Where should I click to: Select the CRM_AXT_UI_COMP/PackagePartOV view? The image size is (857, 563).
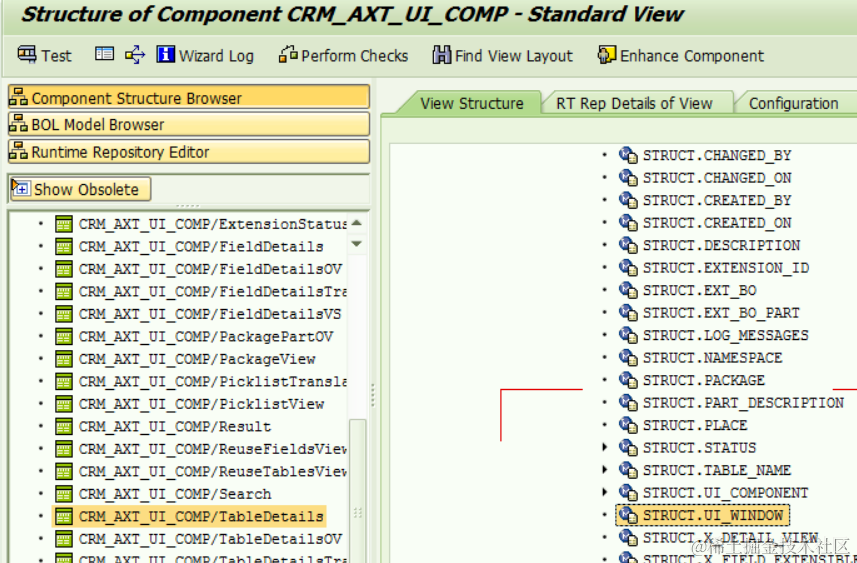[206, 336]
